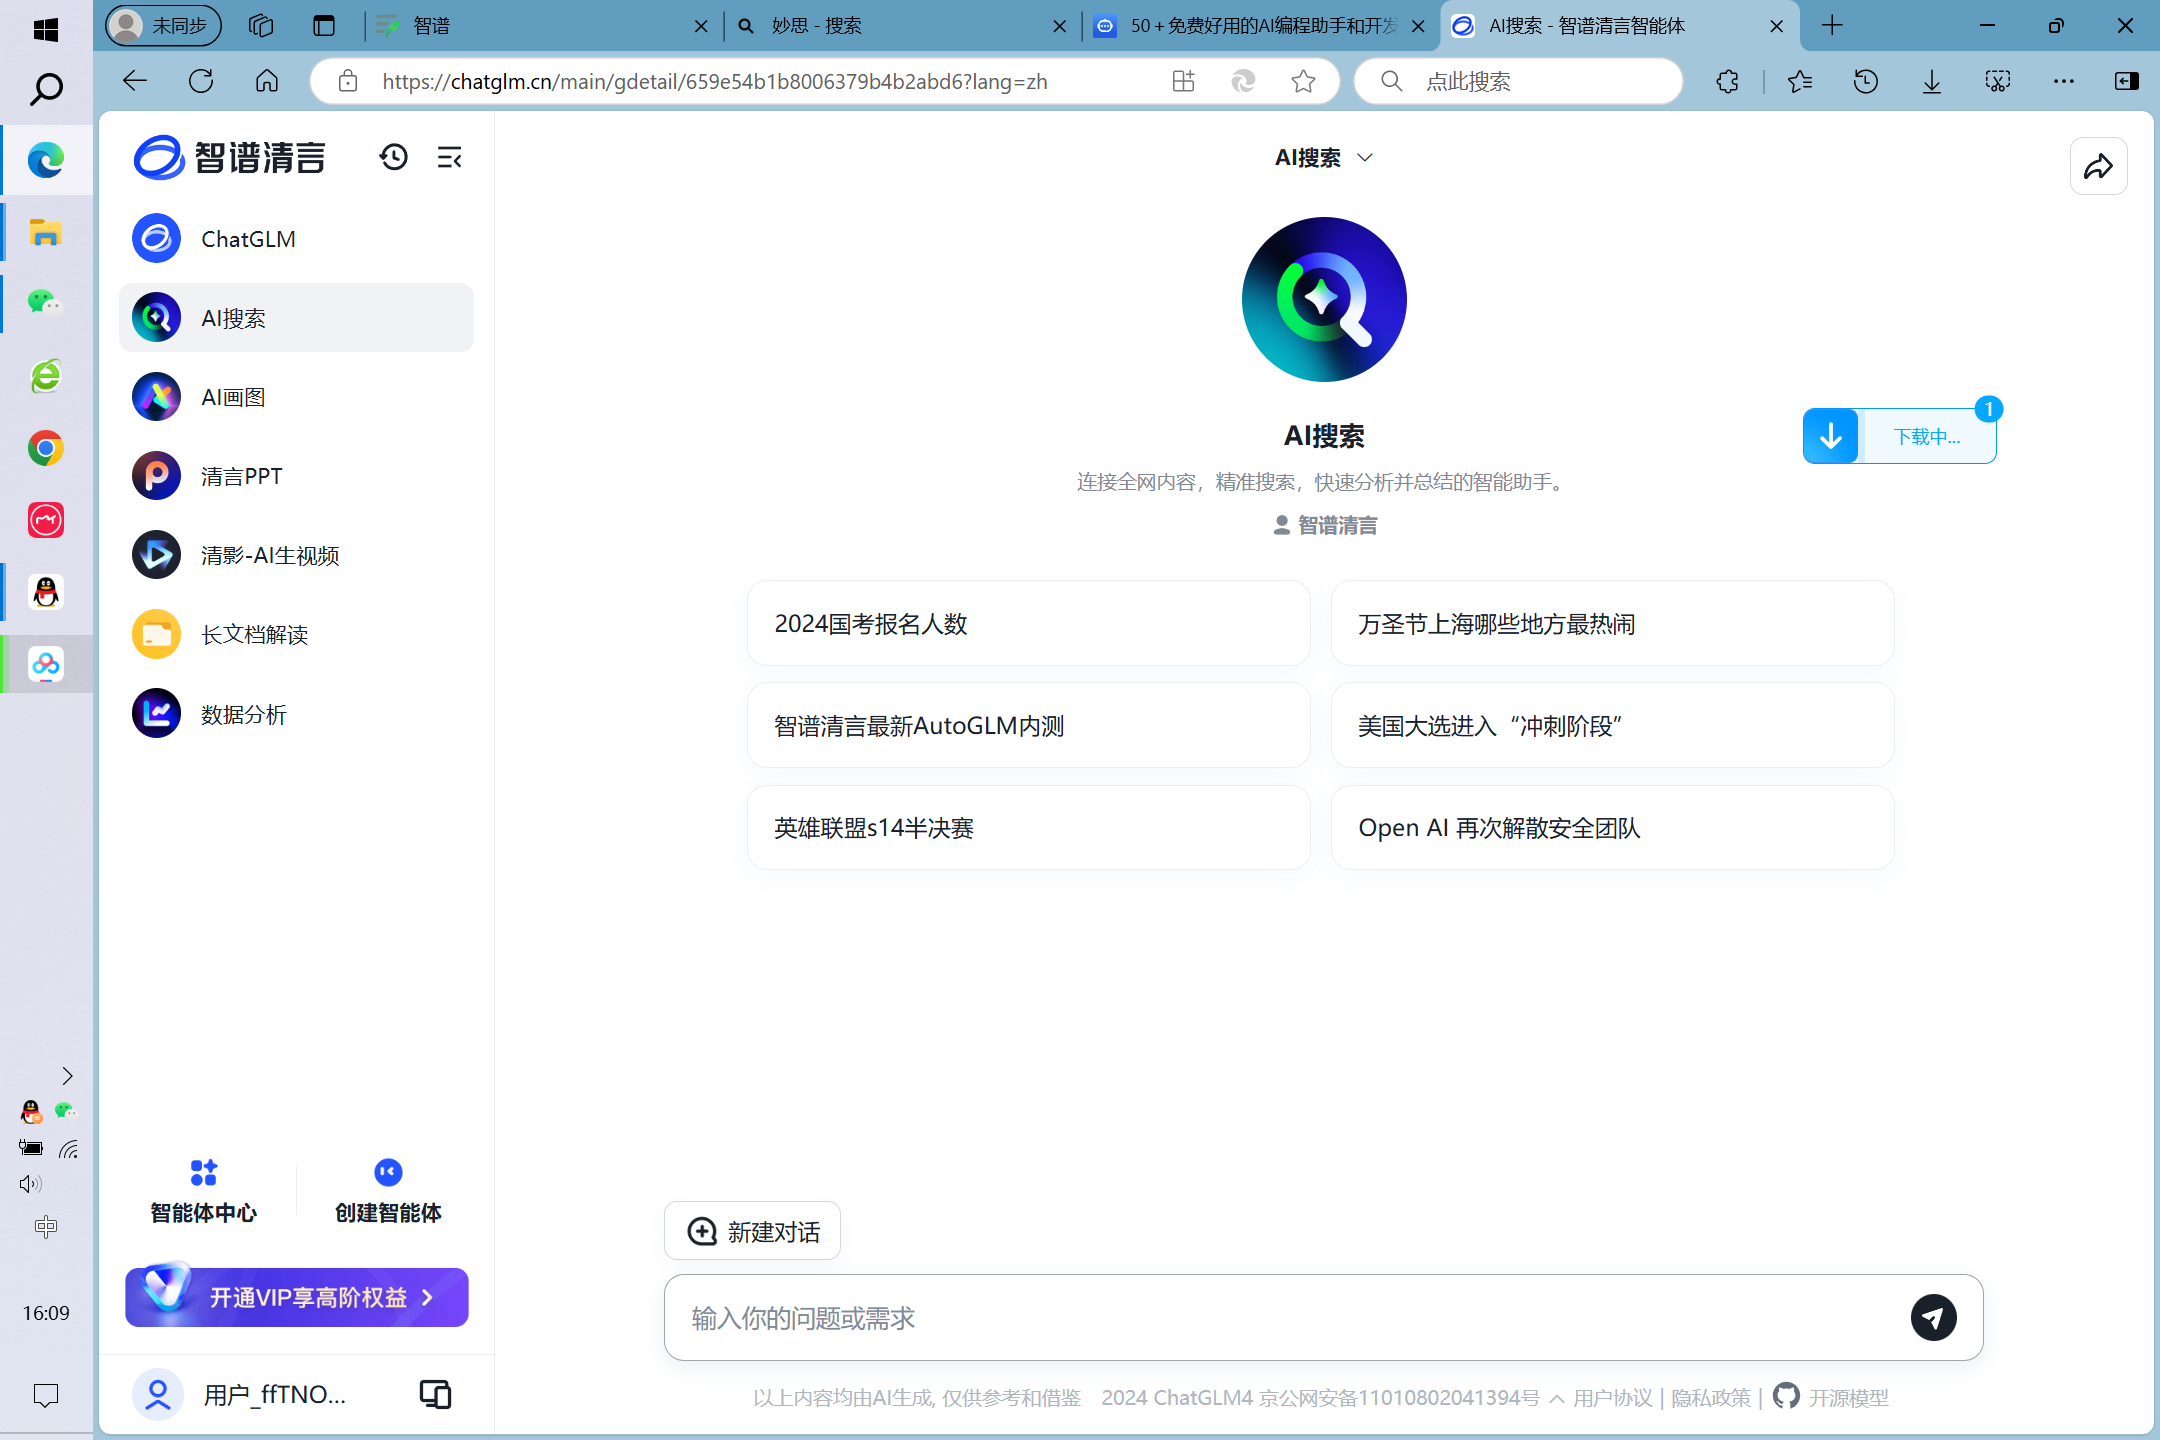Open QQ penguin app from taskbar

click(46, 592)
